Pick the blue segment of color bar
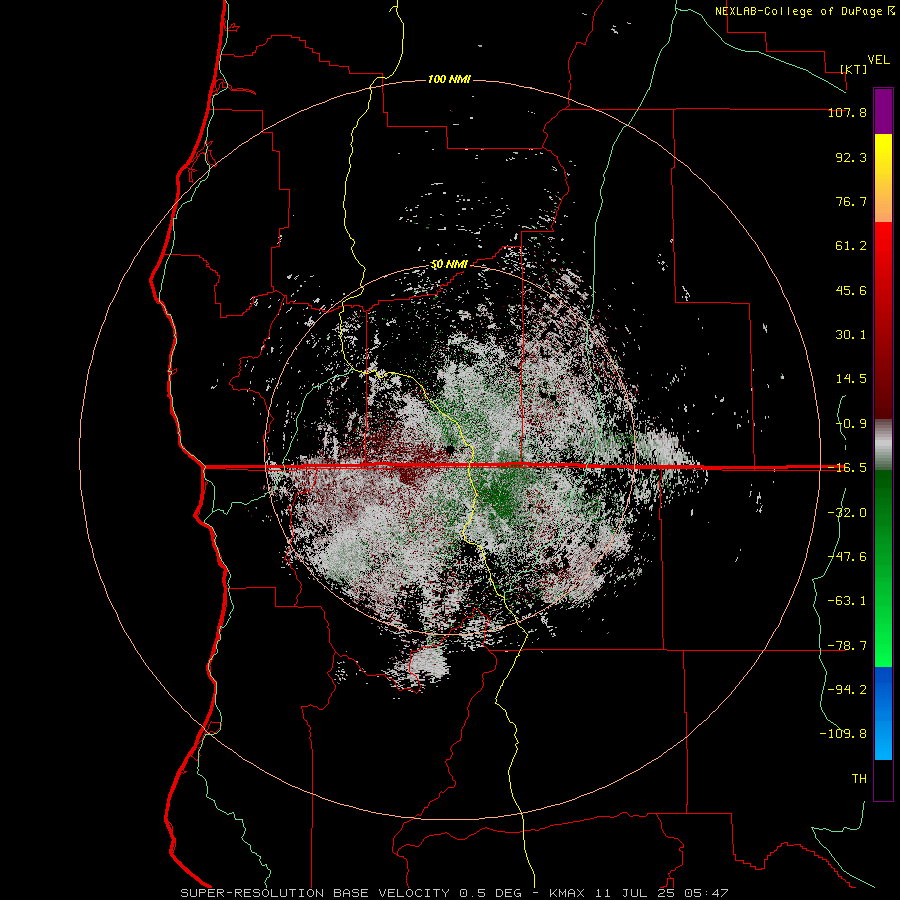900x900 pixels. point(883,713)
